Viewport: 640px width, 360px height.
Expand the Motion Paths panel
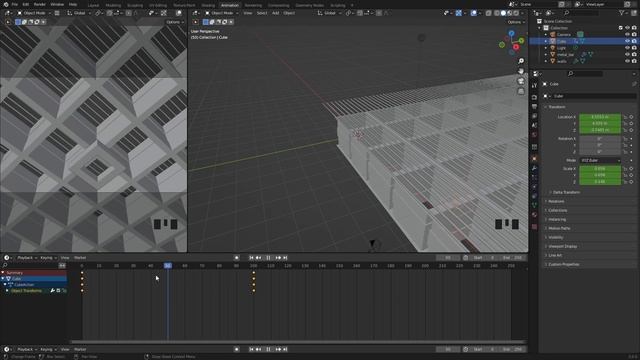(x=558, y=228)
